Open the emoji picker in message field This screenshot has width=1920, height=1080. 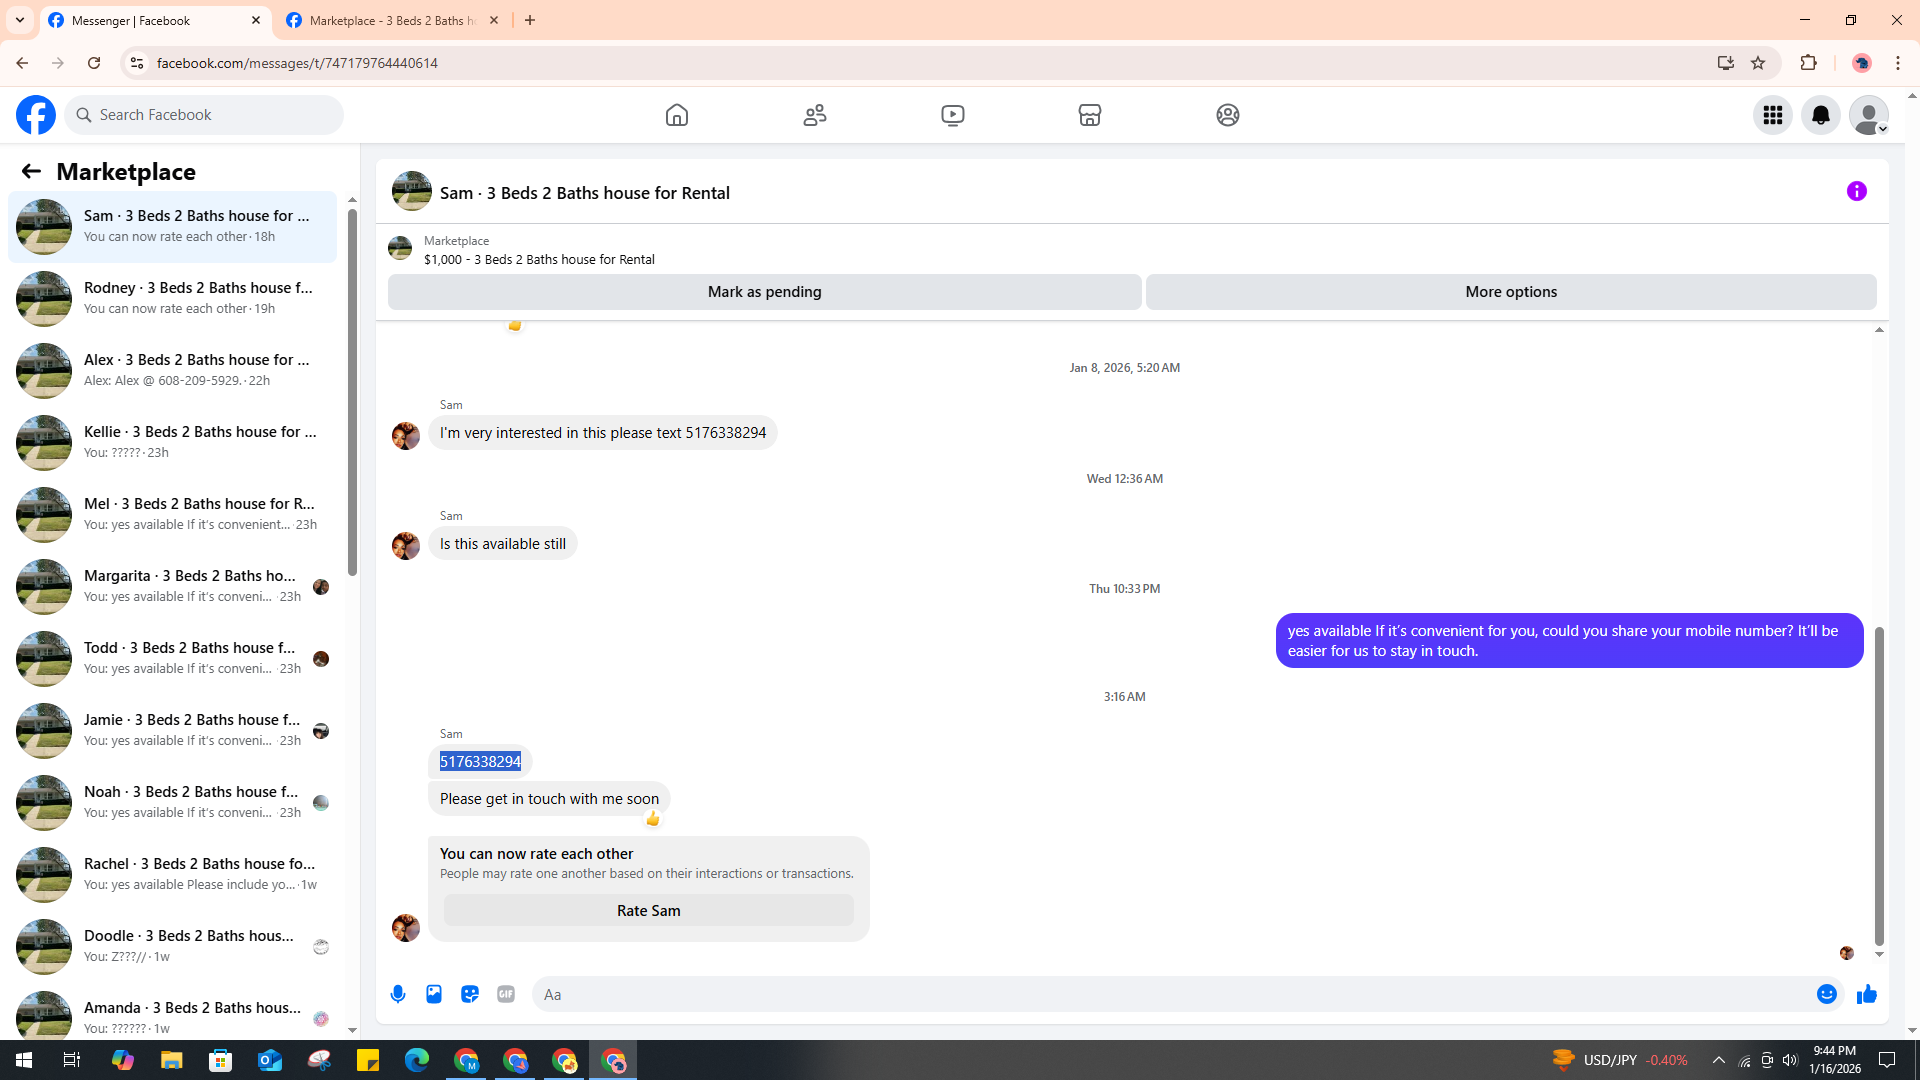1826,994
